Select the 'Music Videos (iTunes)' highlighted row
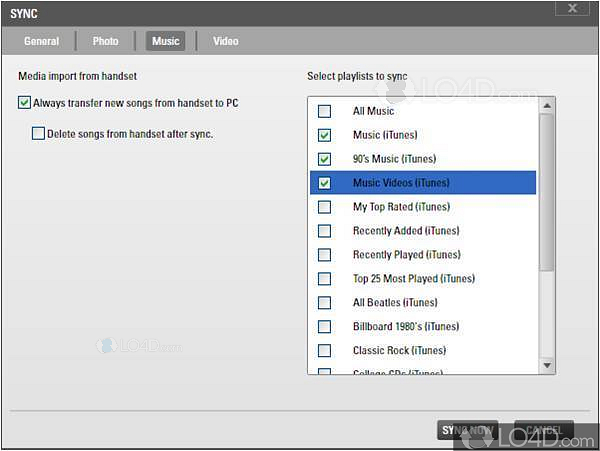The image size is (600, 451). pyautogui.click(x=423, y=183)
